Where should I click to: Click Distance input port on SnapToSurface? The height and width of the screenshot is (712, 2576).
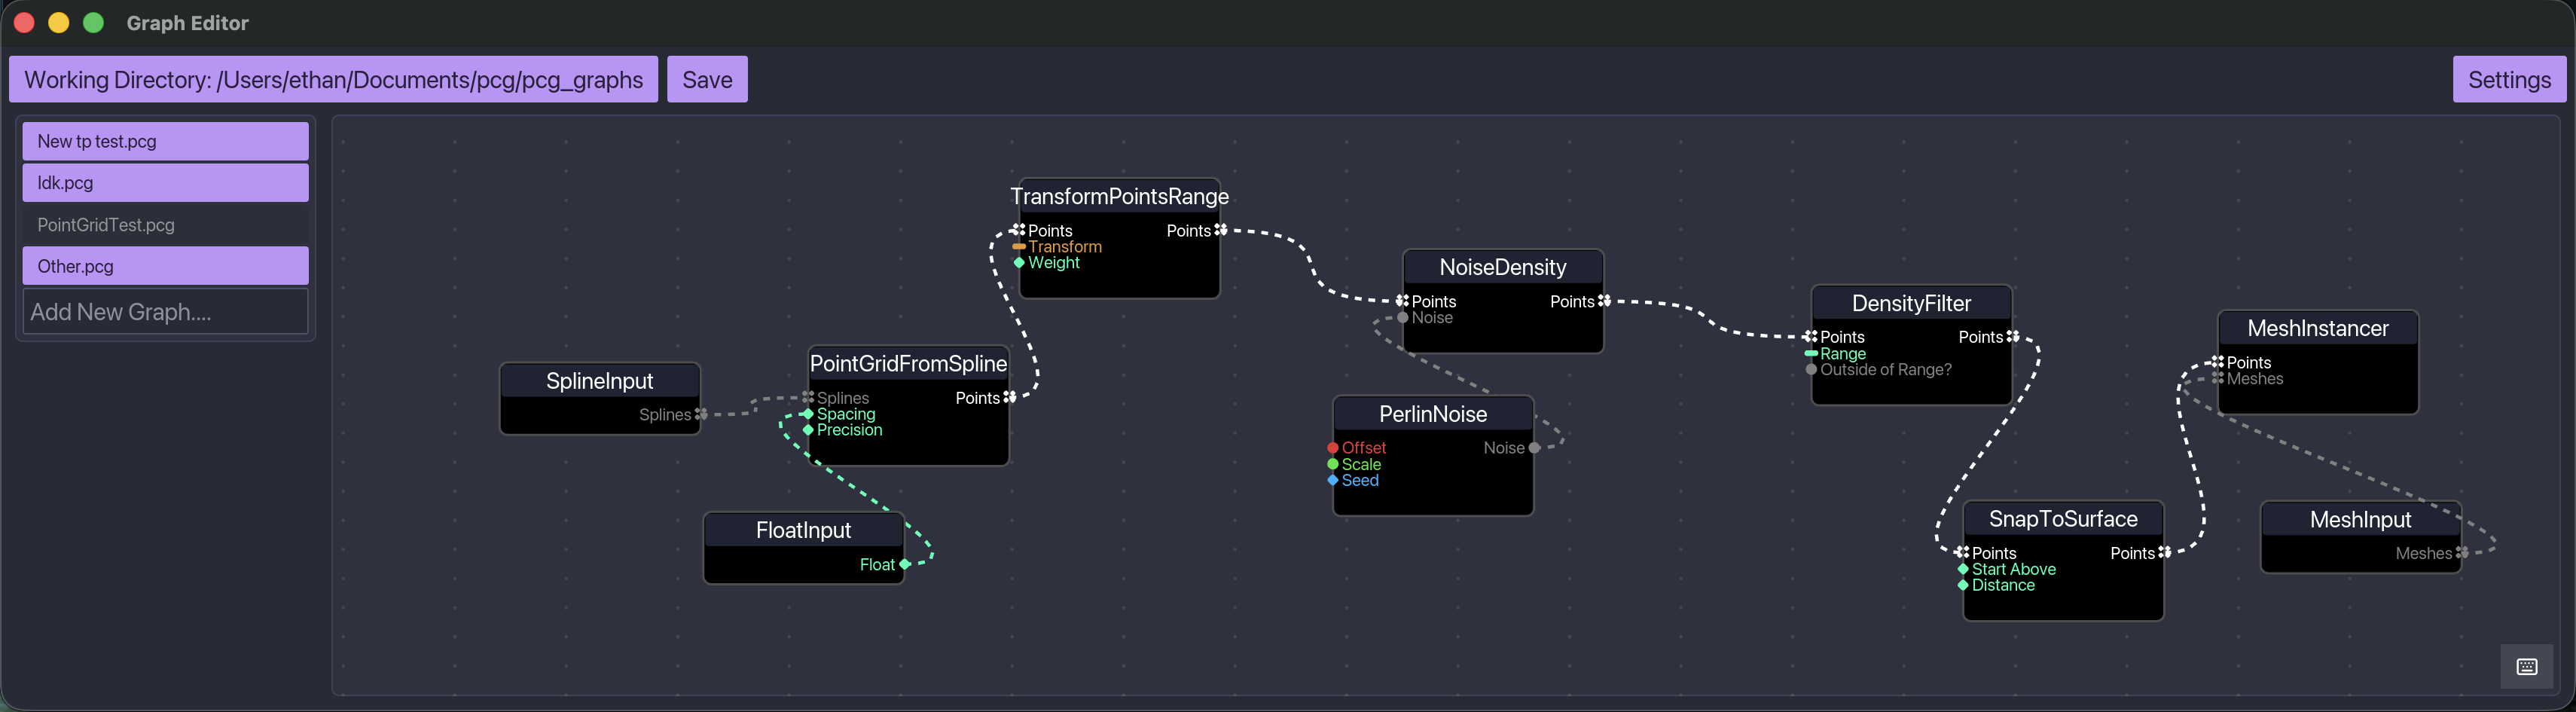click(x=1963, y=585)
